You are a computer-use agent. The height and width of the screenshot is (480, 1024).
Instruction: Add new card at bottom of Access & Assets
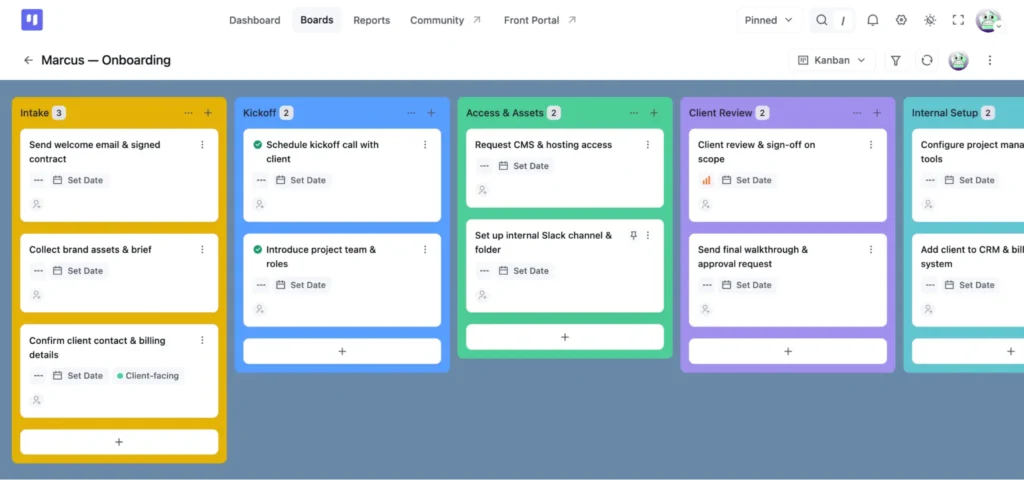coord(565,337)
